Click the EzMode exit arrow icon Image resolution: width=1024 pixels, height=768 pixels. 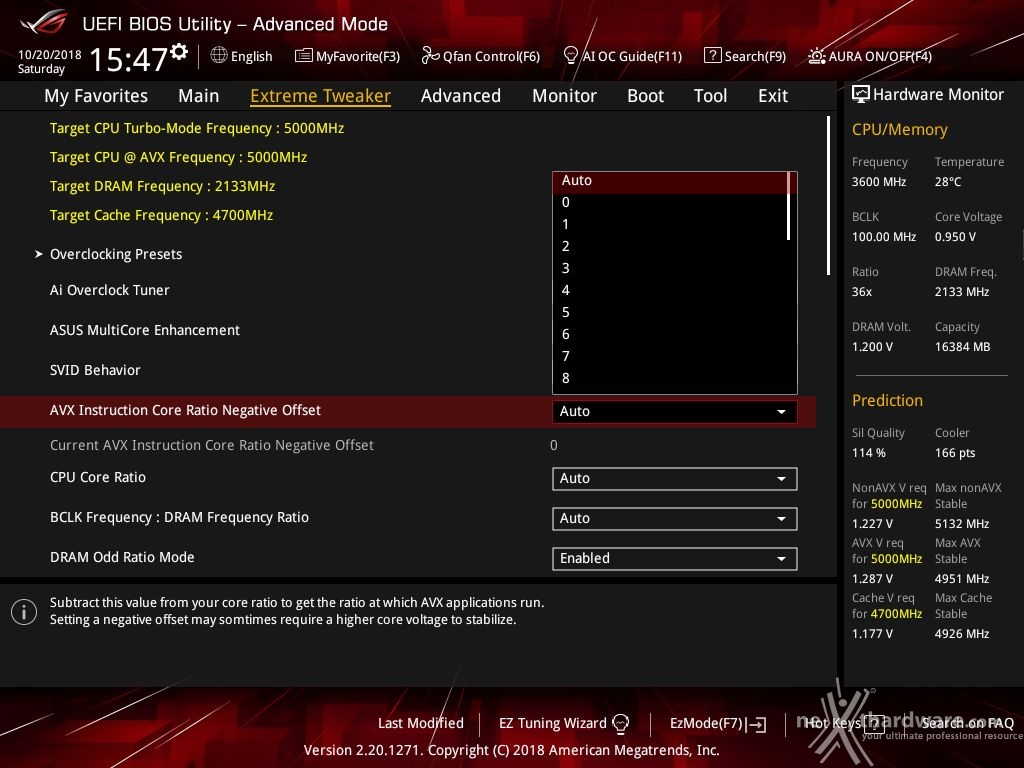757,724
